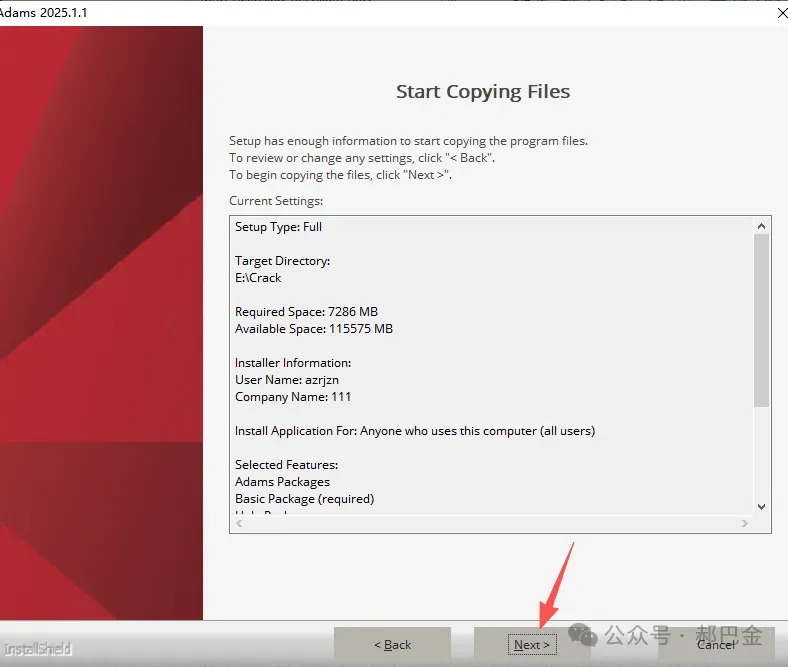Click the scrollbar track below the thumb

tap(761, 452)
